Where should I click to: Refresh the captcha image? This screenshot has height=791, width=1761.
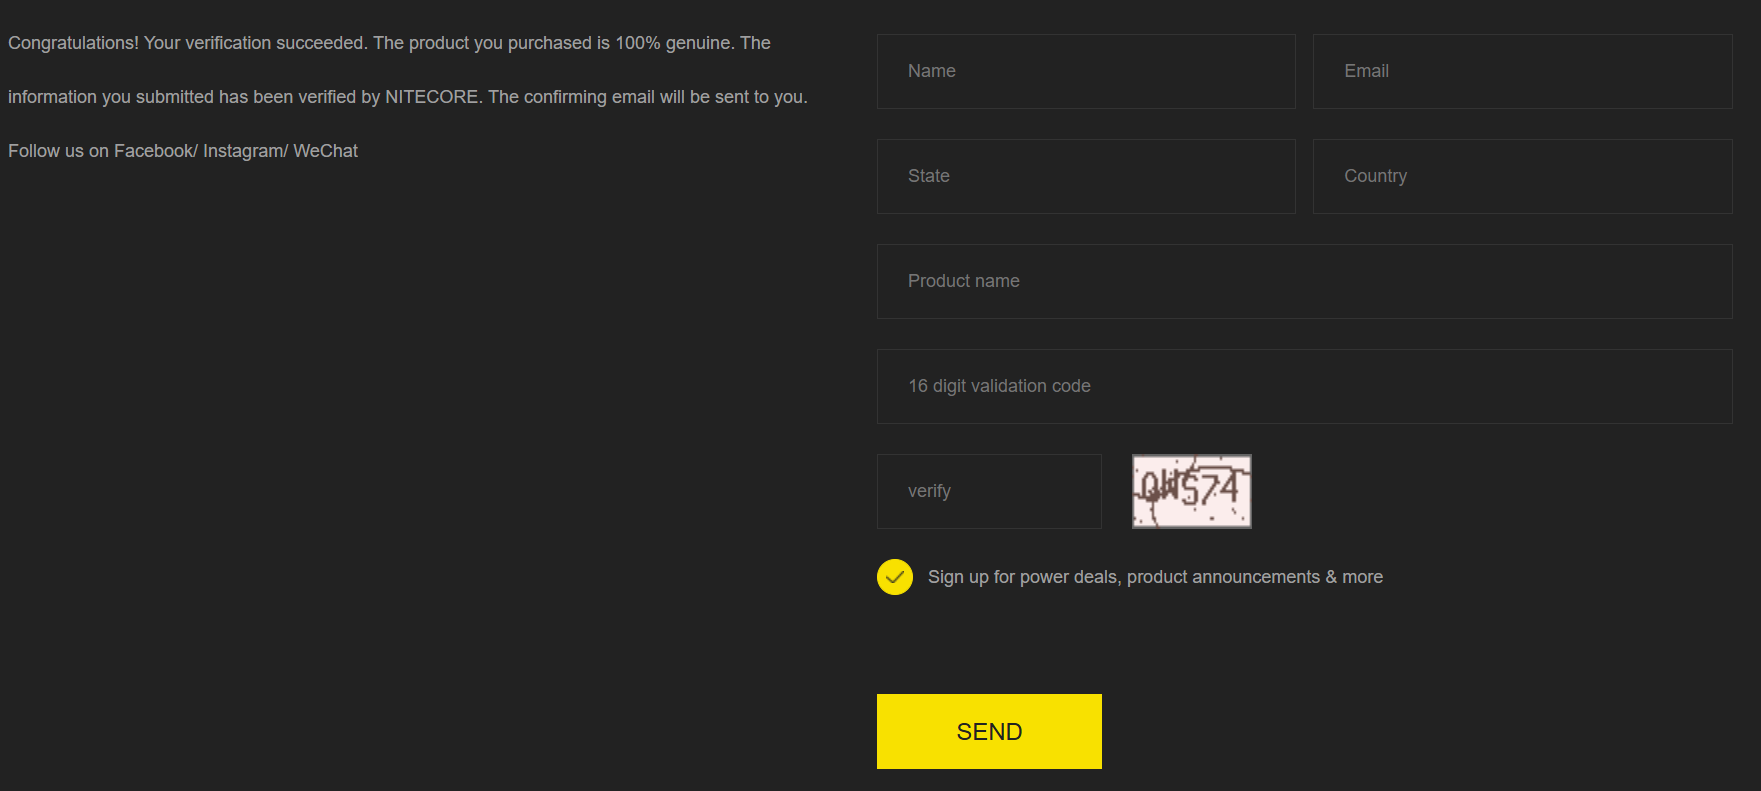1191,491
